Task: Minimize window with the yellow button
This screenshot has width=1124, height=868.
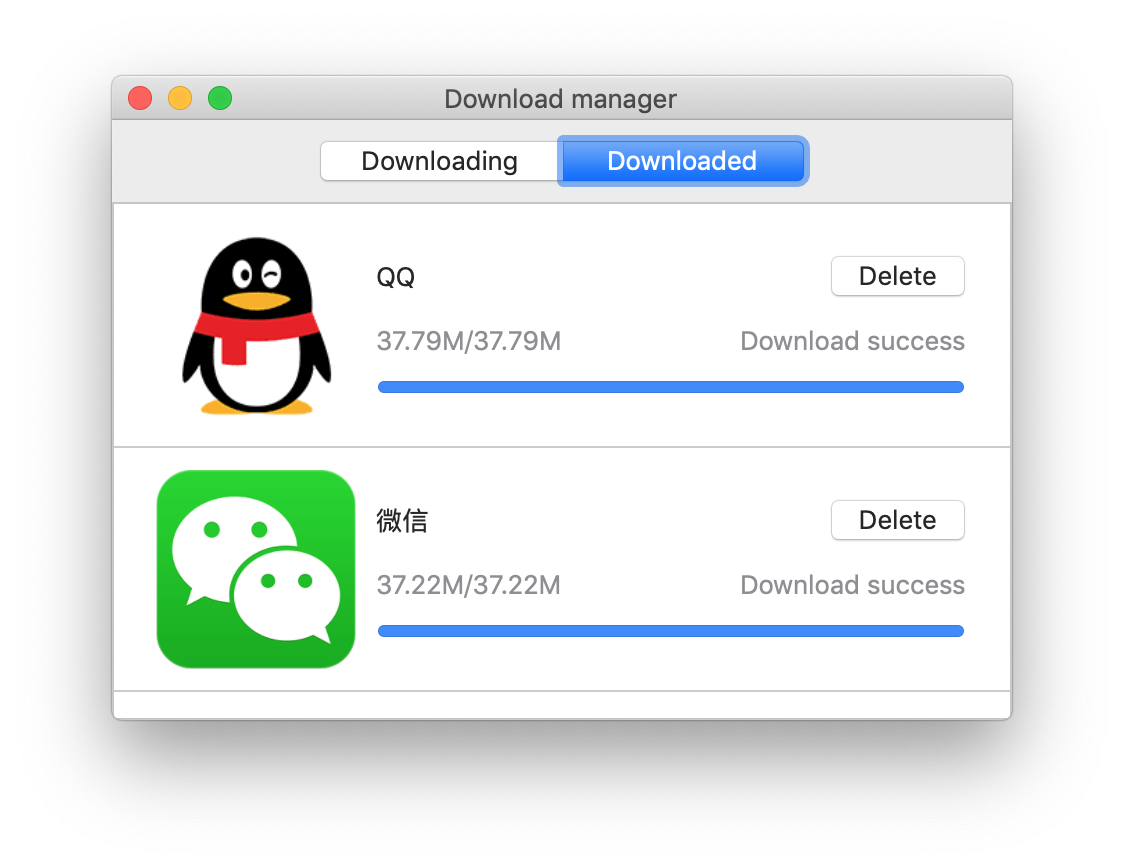Action: coord(180,98)
